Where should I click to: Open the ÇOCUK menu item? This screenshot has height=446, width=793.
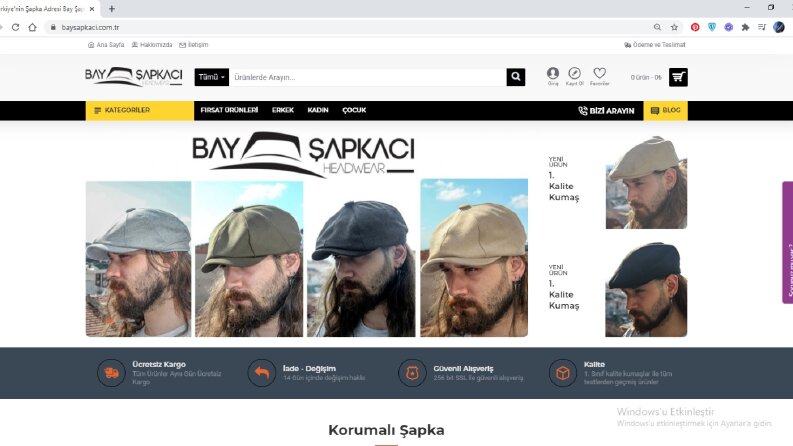(354, 110)
